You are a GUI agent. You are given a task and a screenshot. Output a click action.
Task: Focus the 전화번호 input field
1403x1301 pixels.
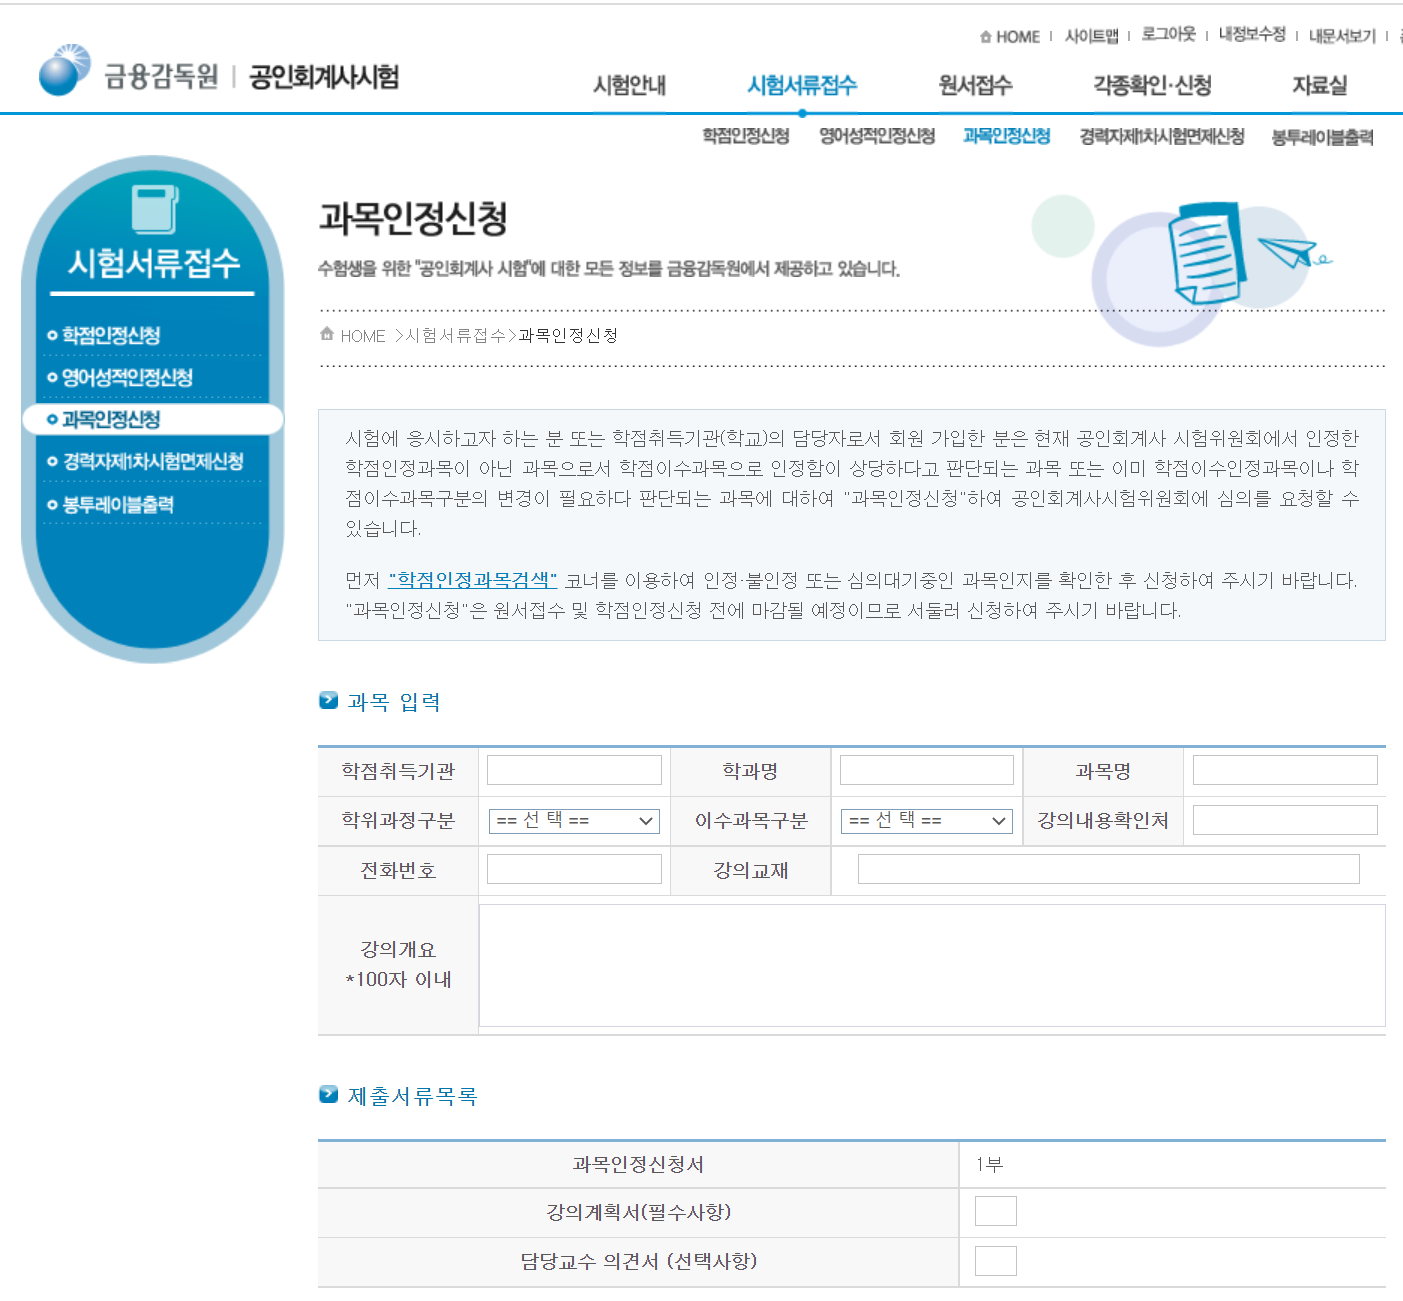574,869
